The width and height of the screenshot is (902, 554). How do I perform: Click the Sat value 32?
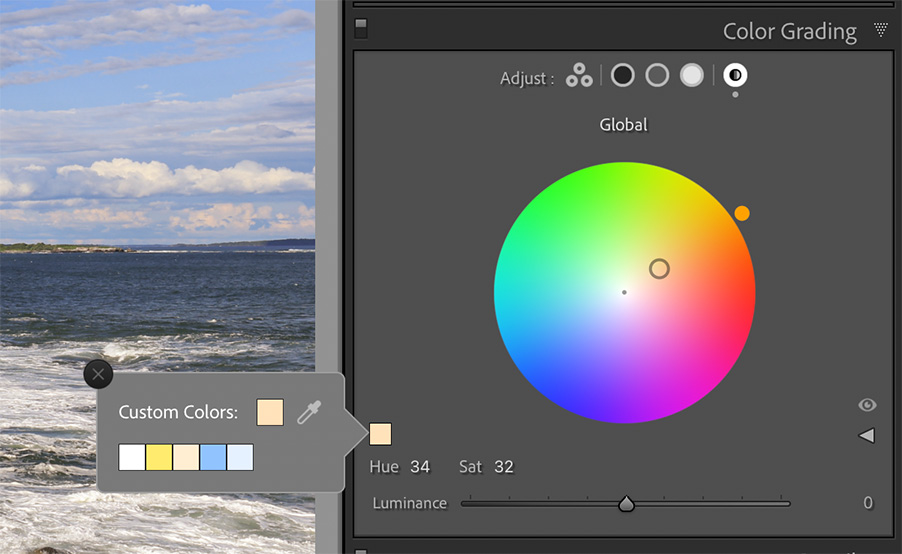[503, 467]
